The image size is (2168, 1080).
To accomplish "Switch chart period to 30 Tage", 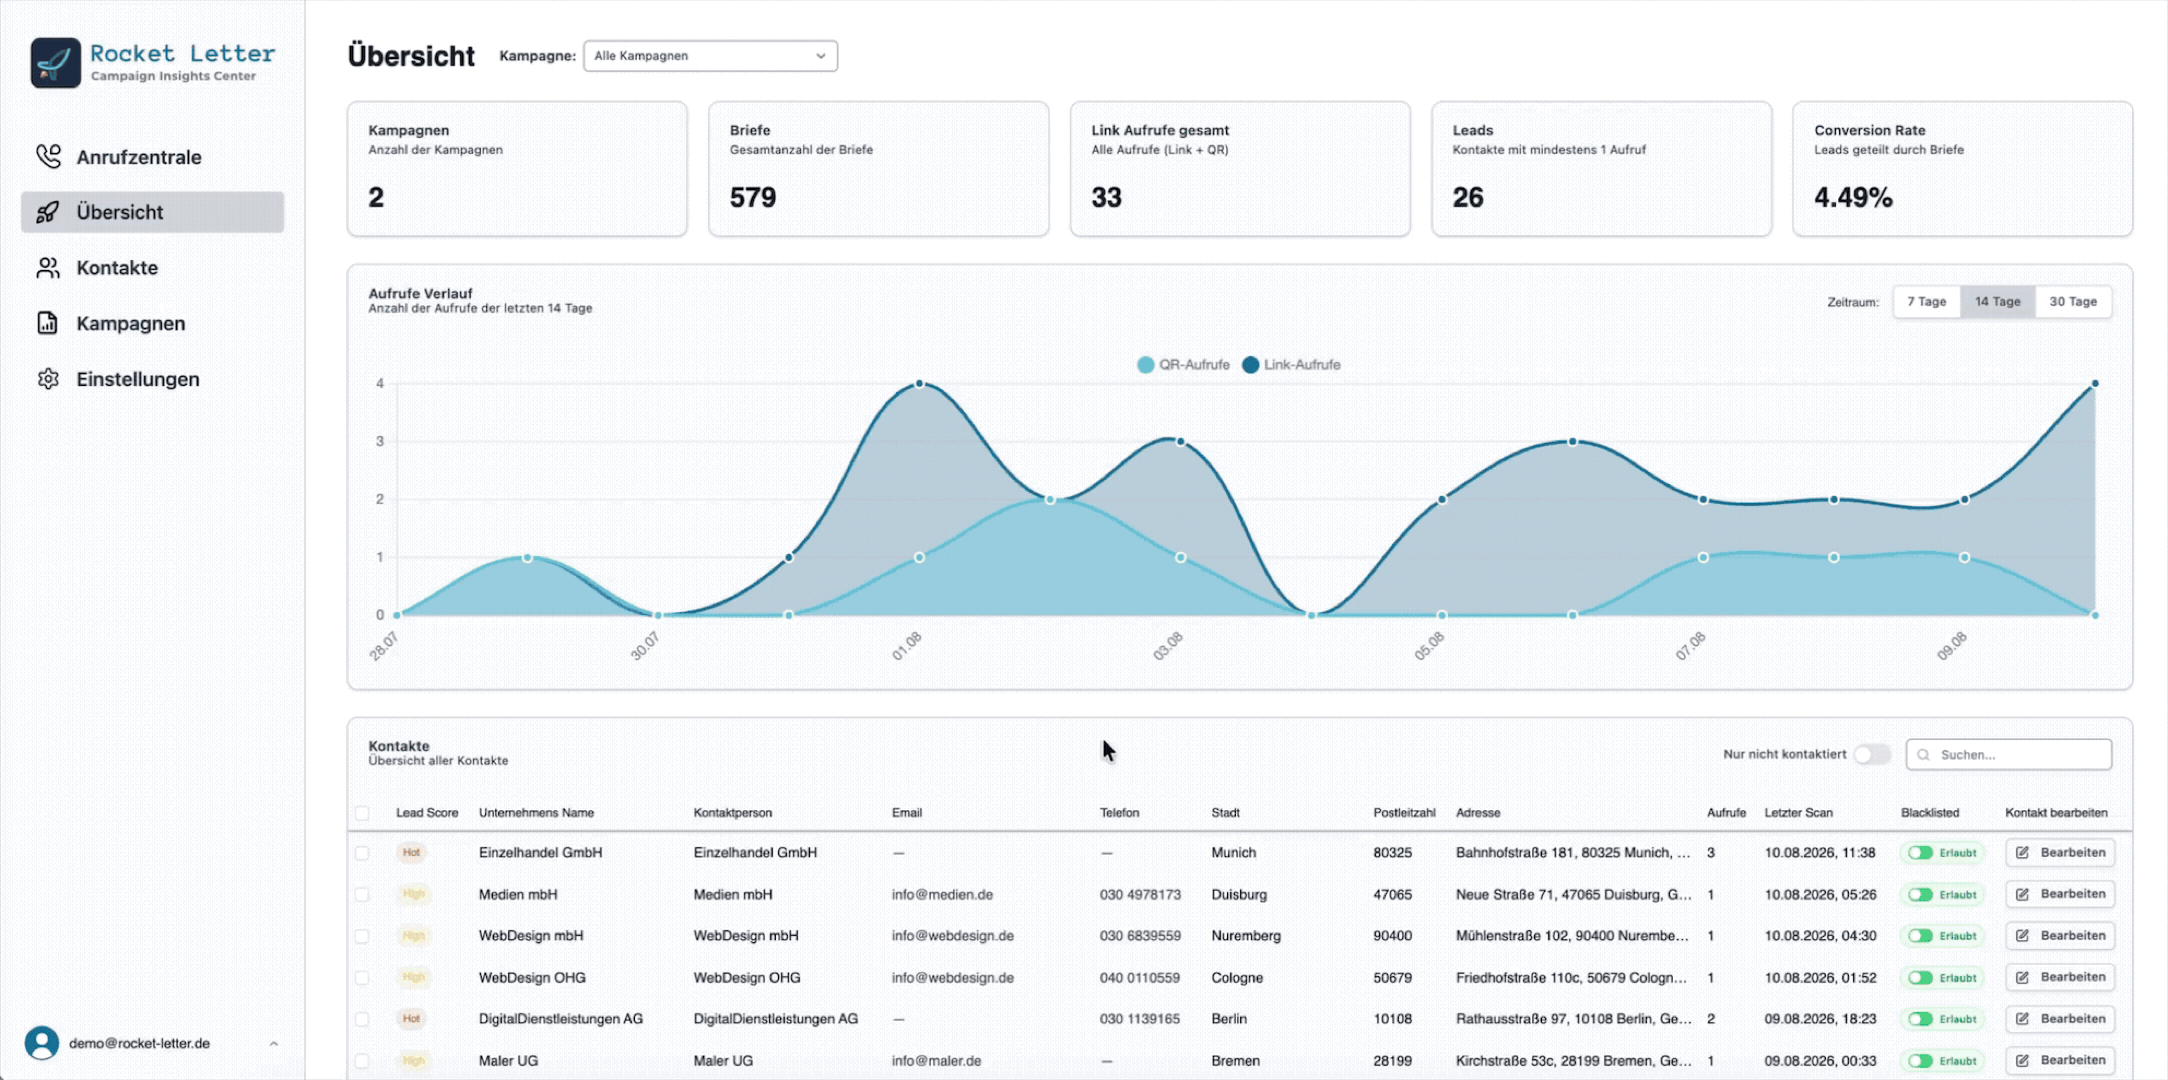I will pos(2073,302).
